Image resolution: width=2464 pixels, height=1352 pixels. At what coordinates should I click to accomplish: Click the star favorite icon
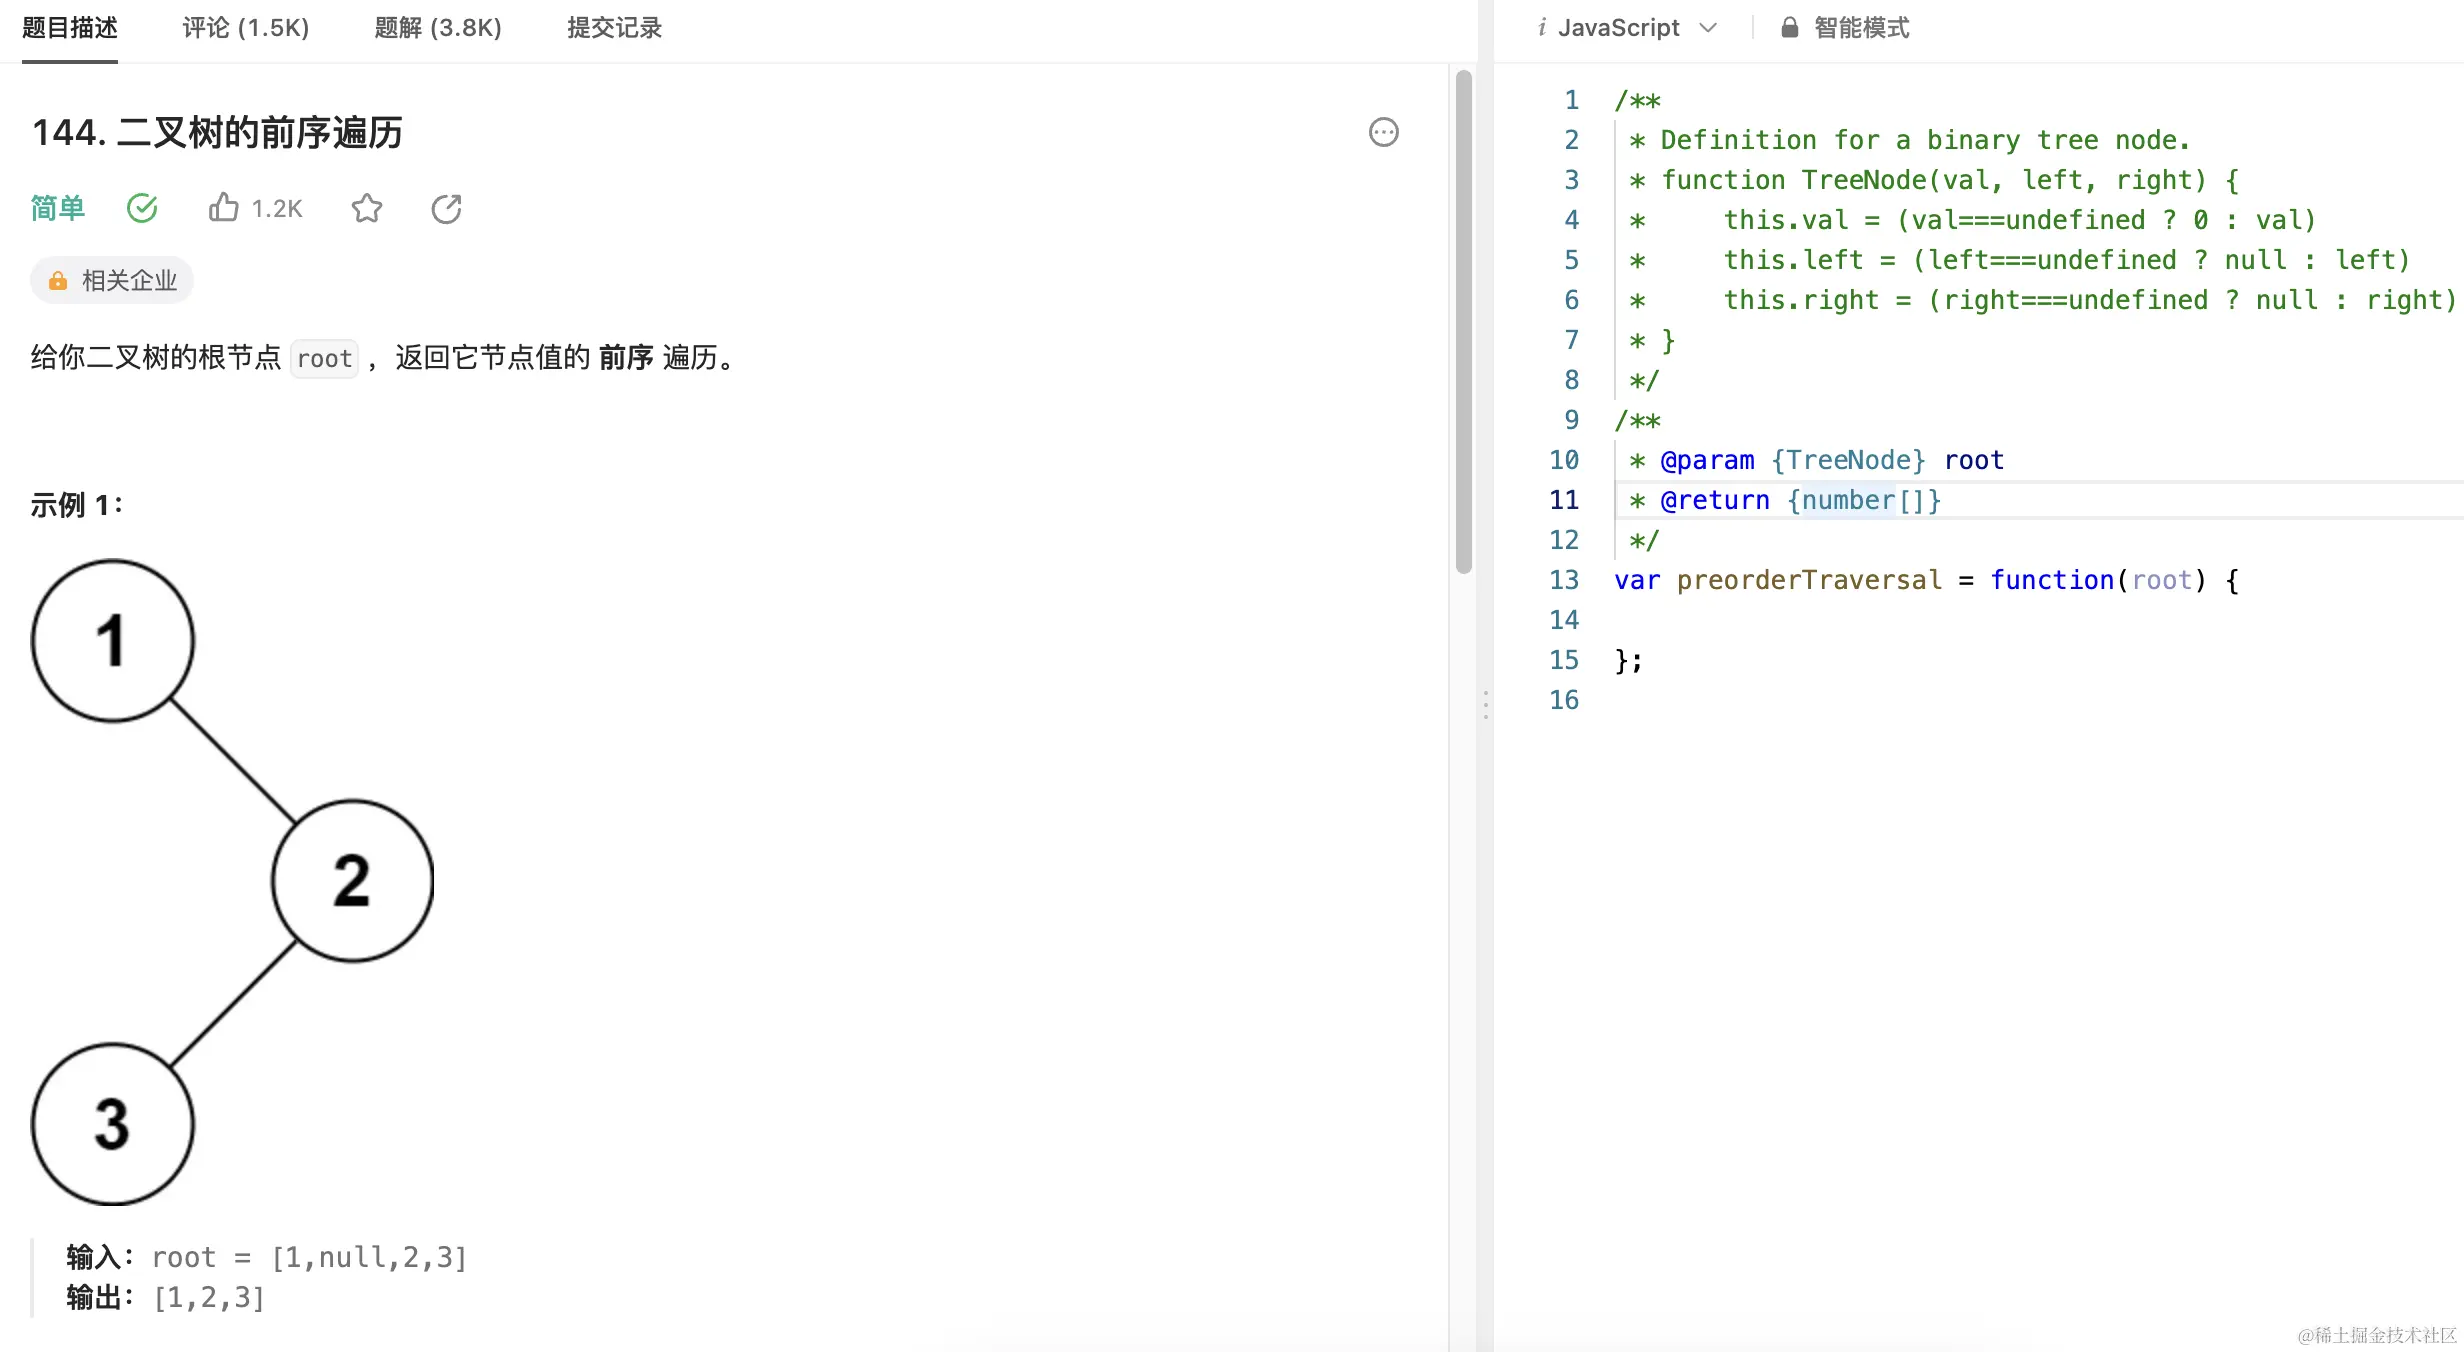[x=367, y=208]
